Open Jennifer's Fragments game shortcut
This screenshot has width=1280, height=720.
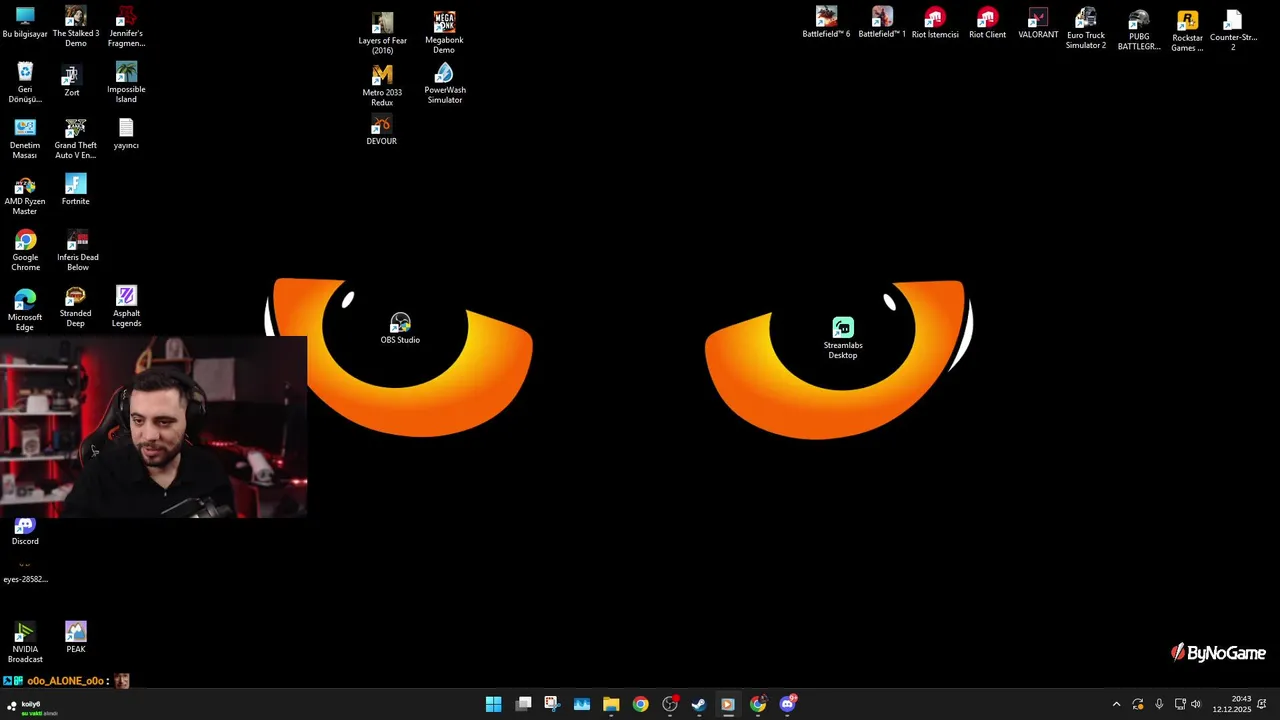(126, 27)
